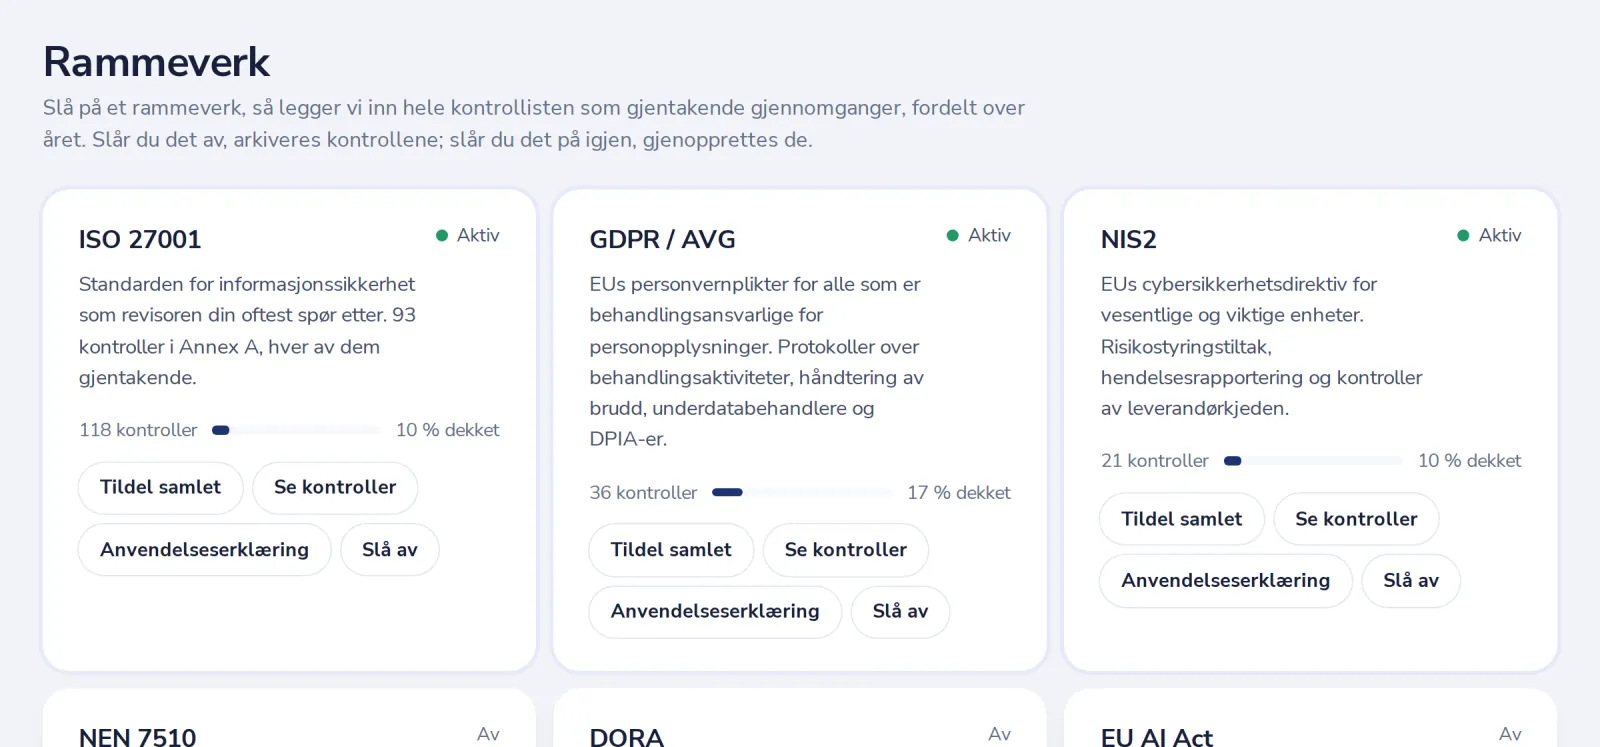Screen dimensions: 1600x747
Task: Click the green Aktiv dot on NIS2
Action: click(1463, 236)
